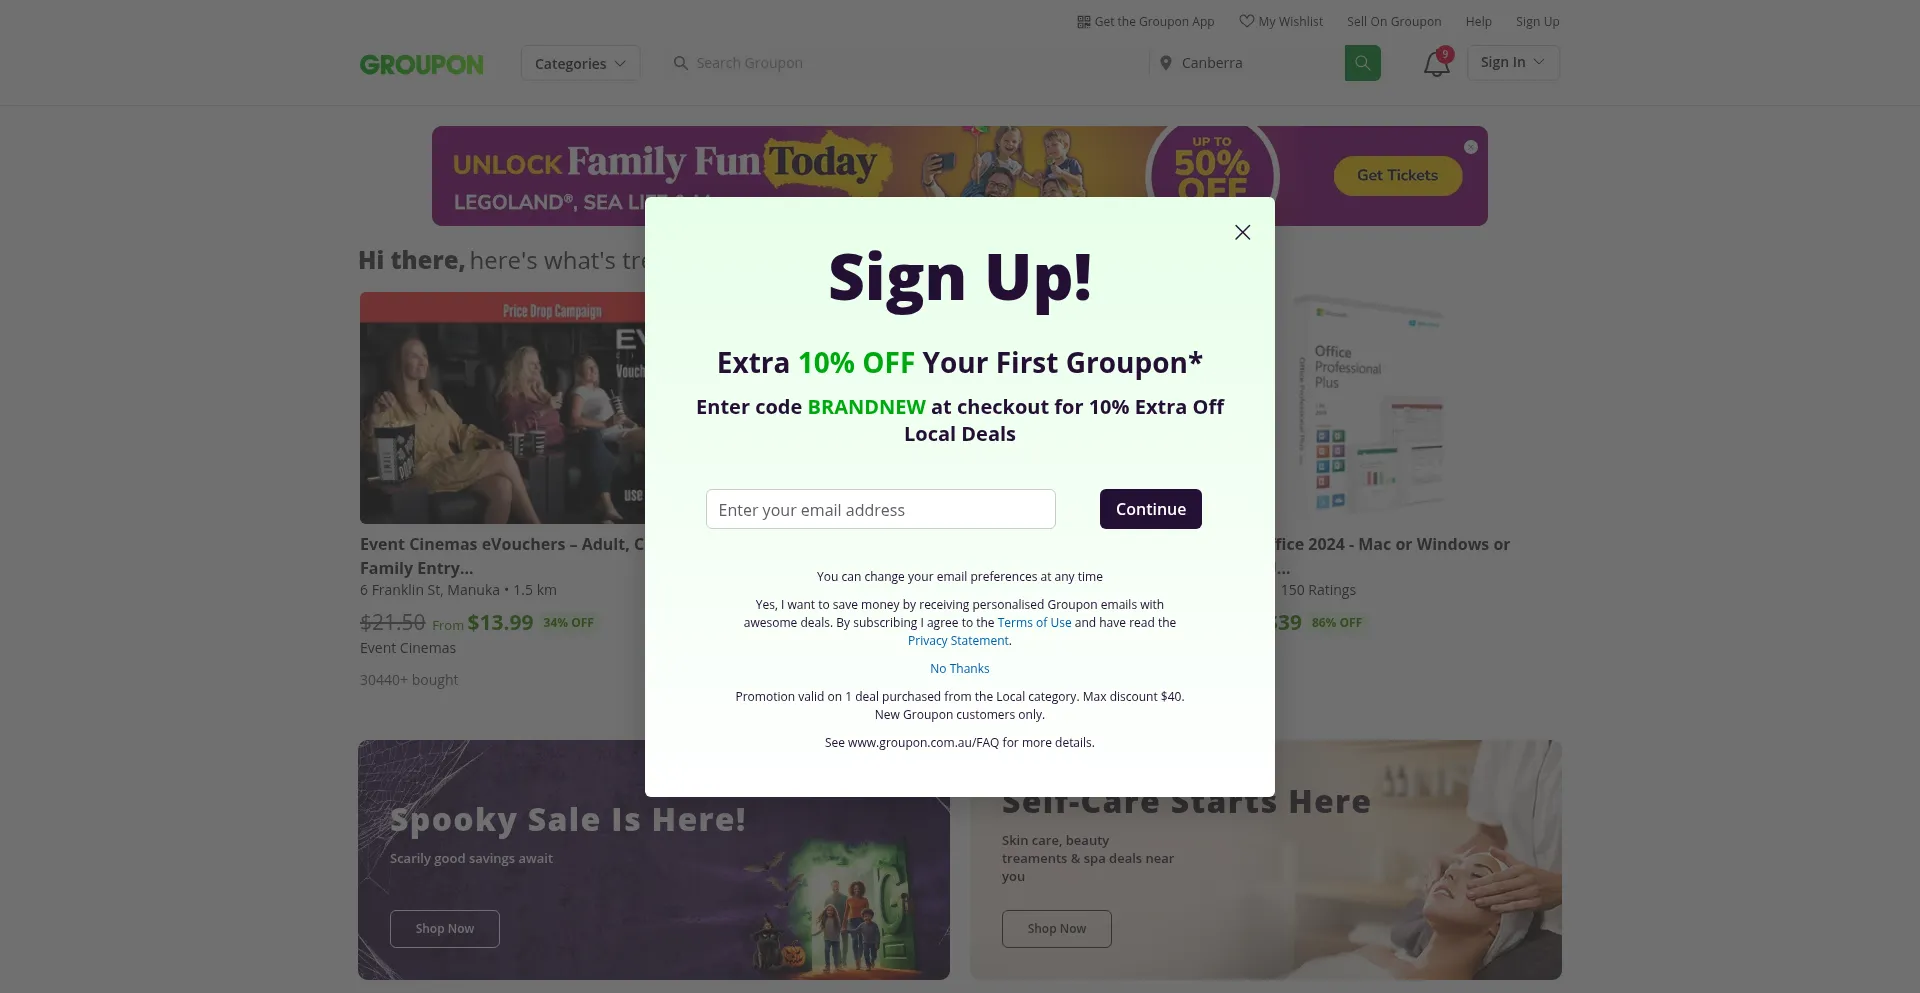The image size is (1920, 993).
Task: Decline the offer with No Thanks
Action: [959, 668]
